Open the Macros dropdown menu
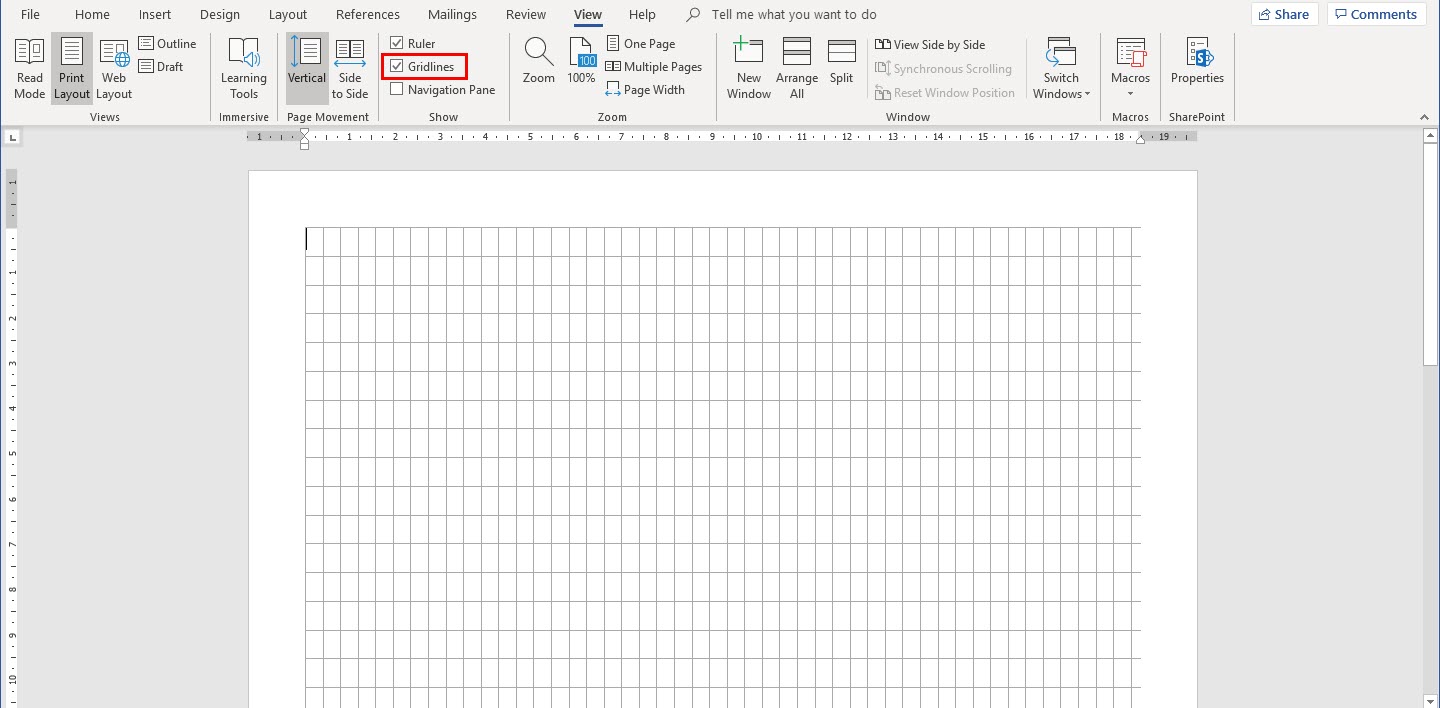The width and height of the screenshot is (1440, 708). [x=1130, y=67]
